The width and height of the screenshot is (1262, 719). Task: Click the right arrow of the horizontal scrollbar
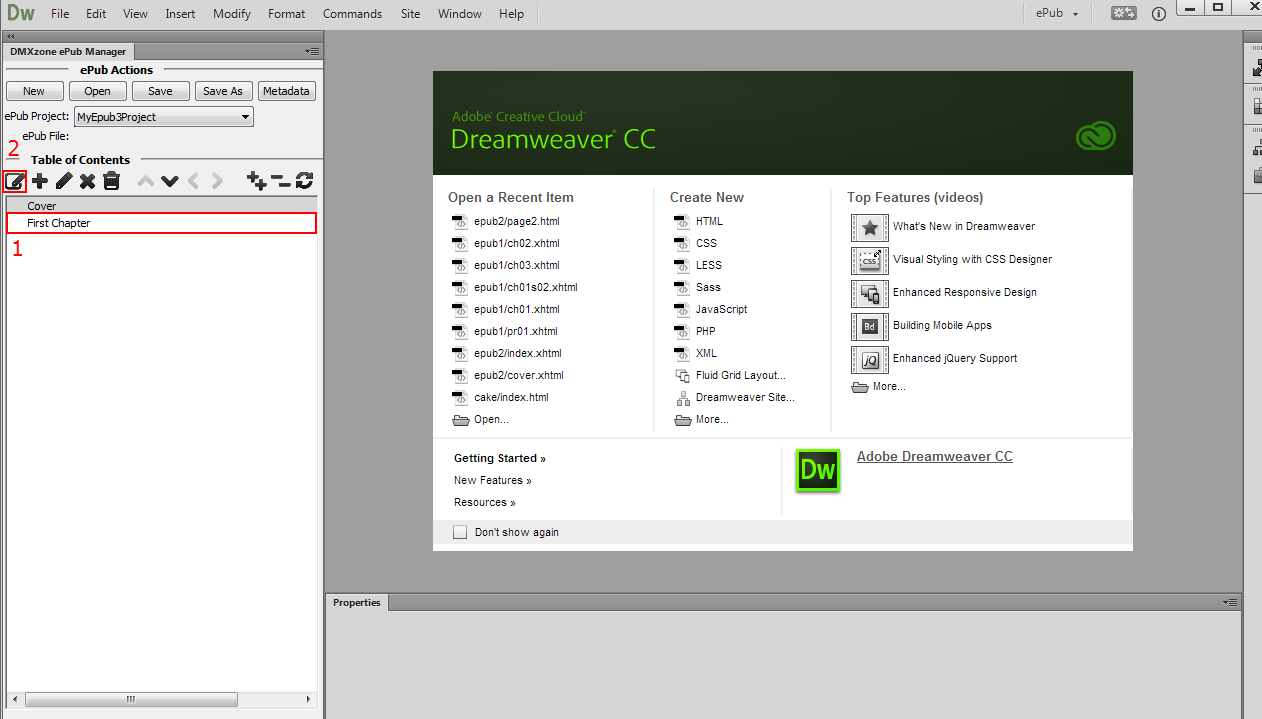[x=308, y=700]
